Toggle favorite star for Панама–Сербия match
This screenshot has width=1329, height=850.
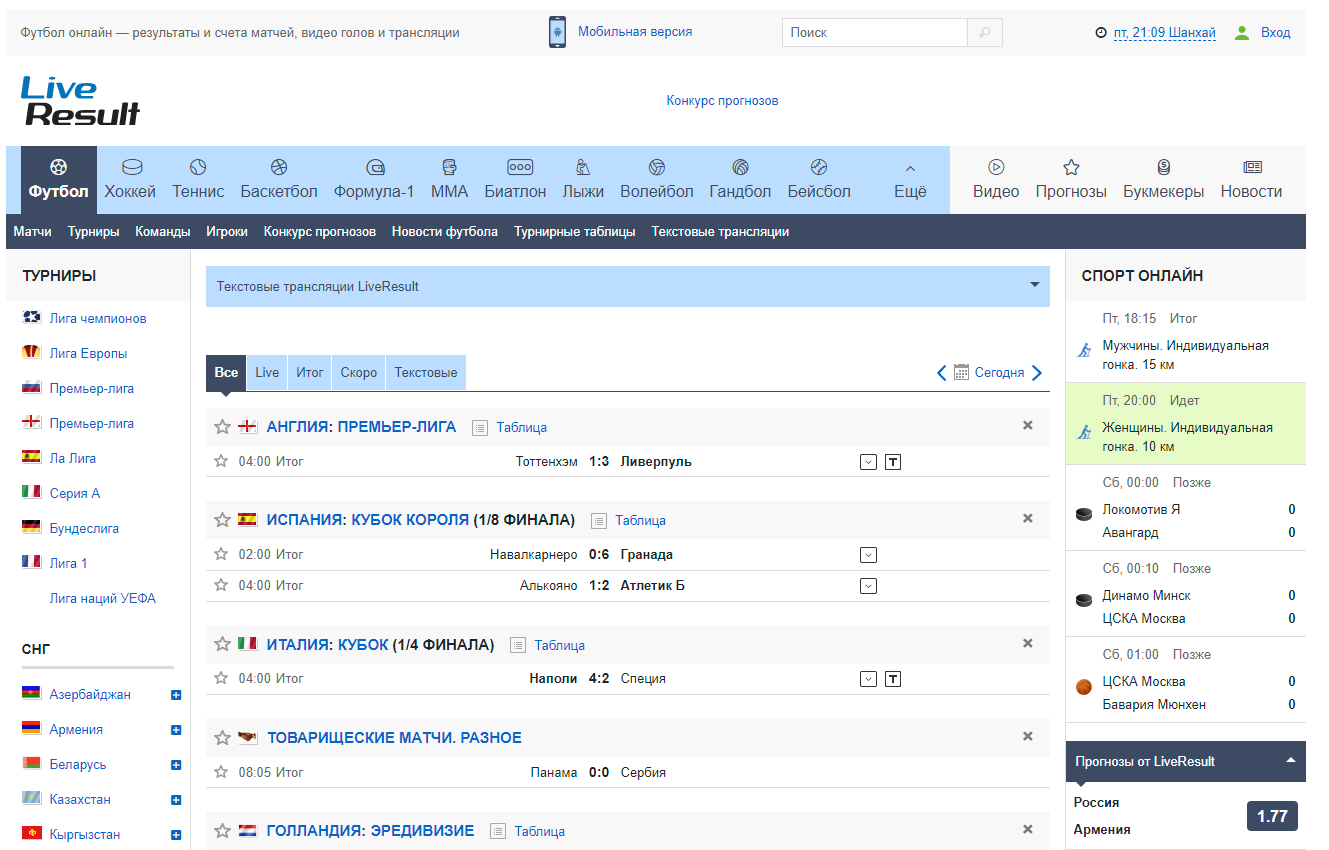pyautogui.click(x=222, y=773)
